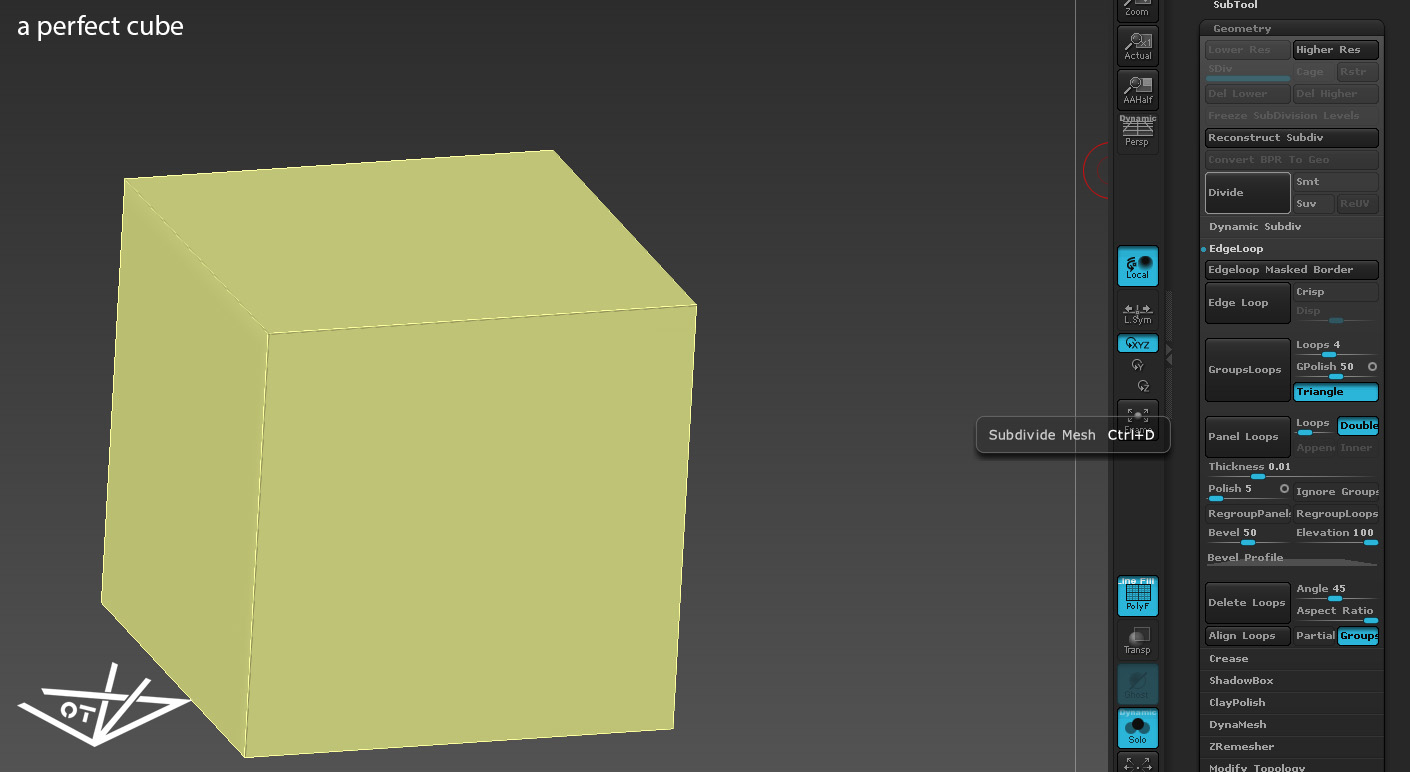The width and height of the screenshot is (1410, 772).
Task: Click the Divide button
Action: [x=1248, y=193]
